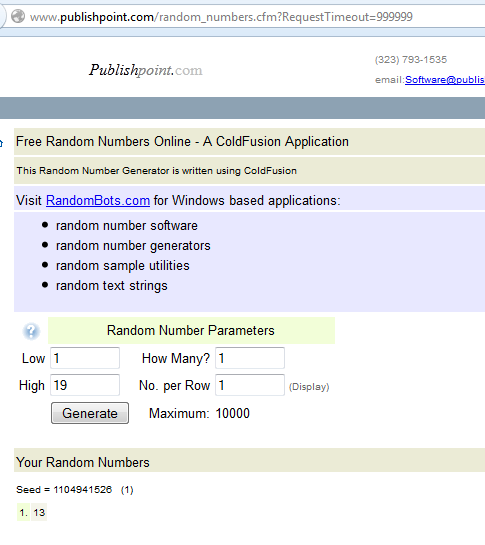This screenshot has height=545, width=485.
Task: Click the random number software bullet
Action: tap(127, 226)
